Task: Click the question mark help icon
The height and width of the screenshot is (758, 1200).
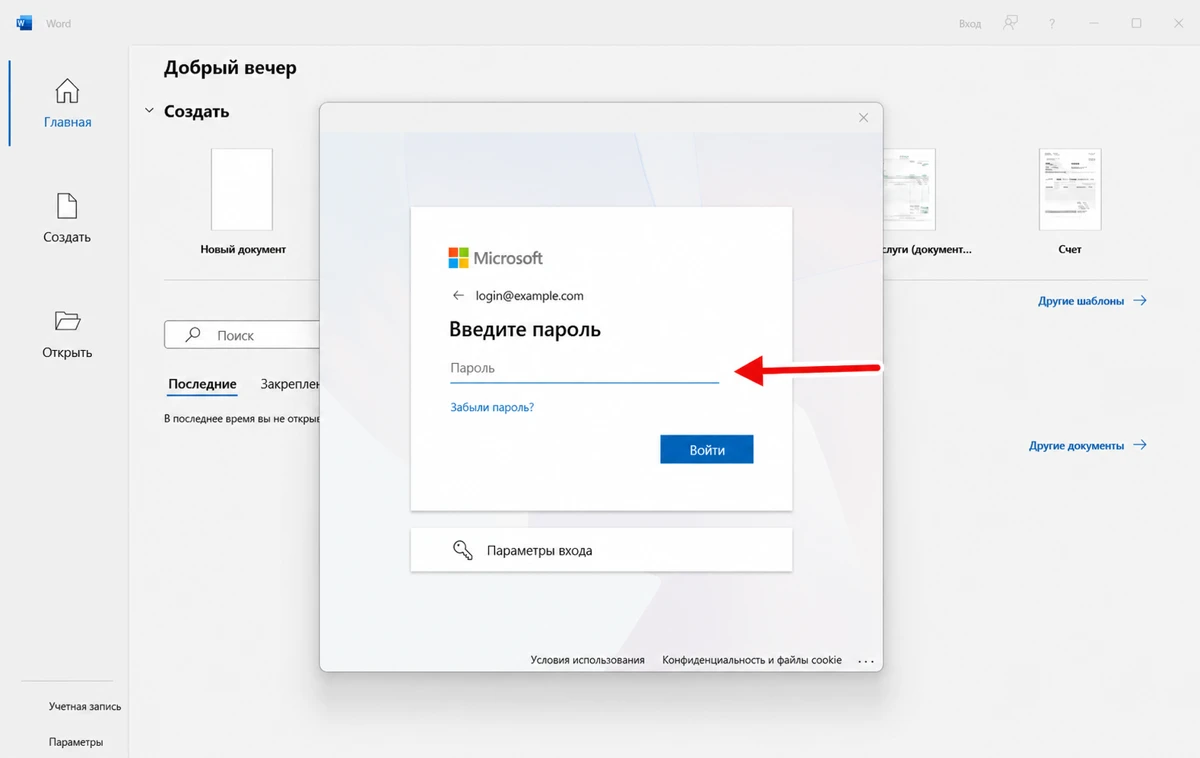Action: pyautogui.click(x=1051, y=23)
